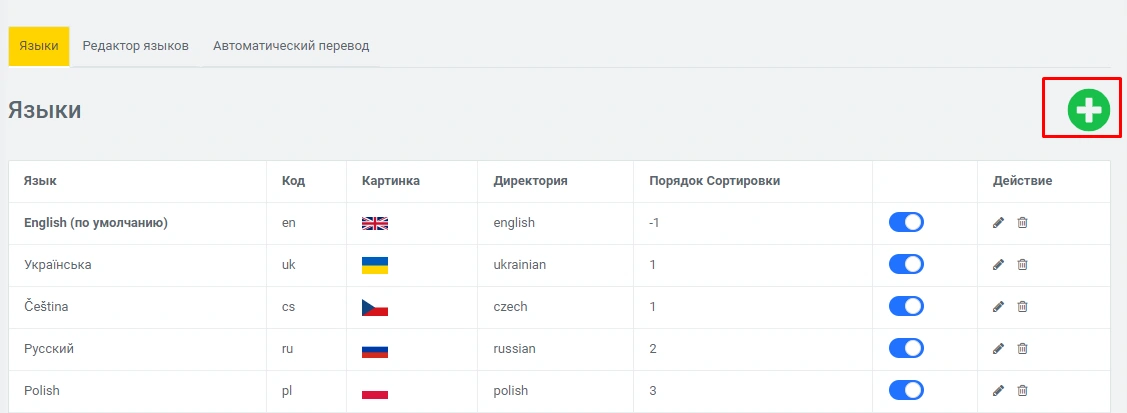Switch to the Редактор языков tab
This screenshot has width=1127, height=413.
tap(136, 46)
